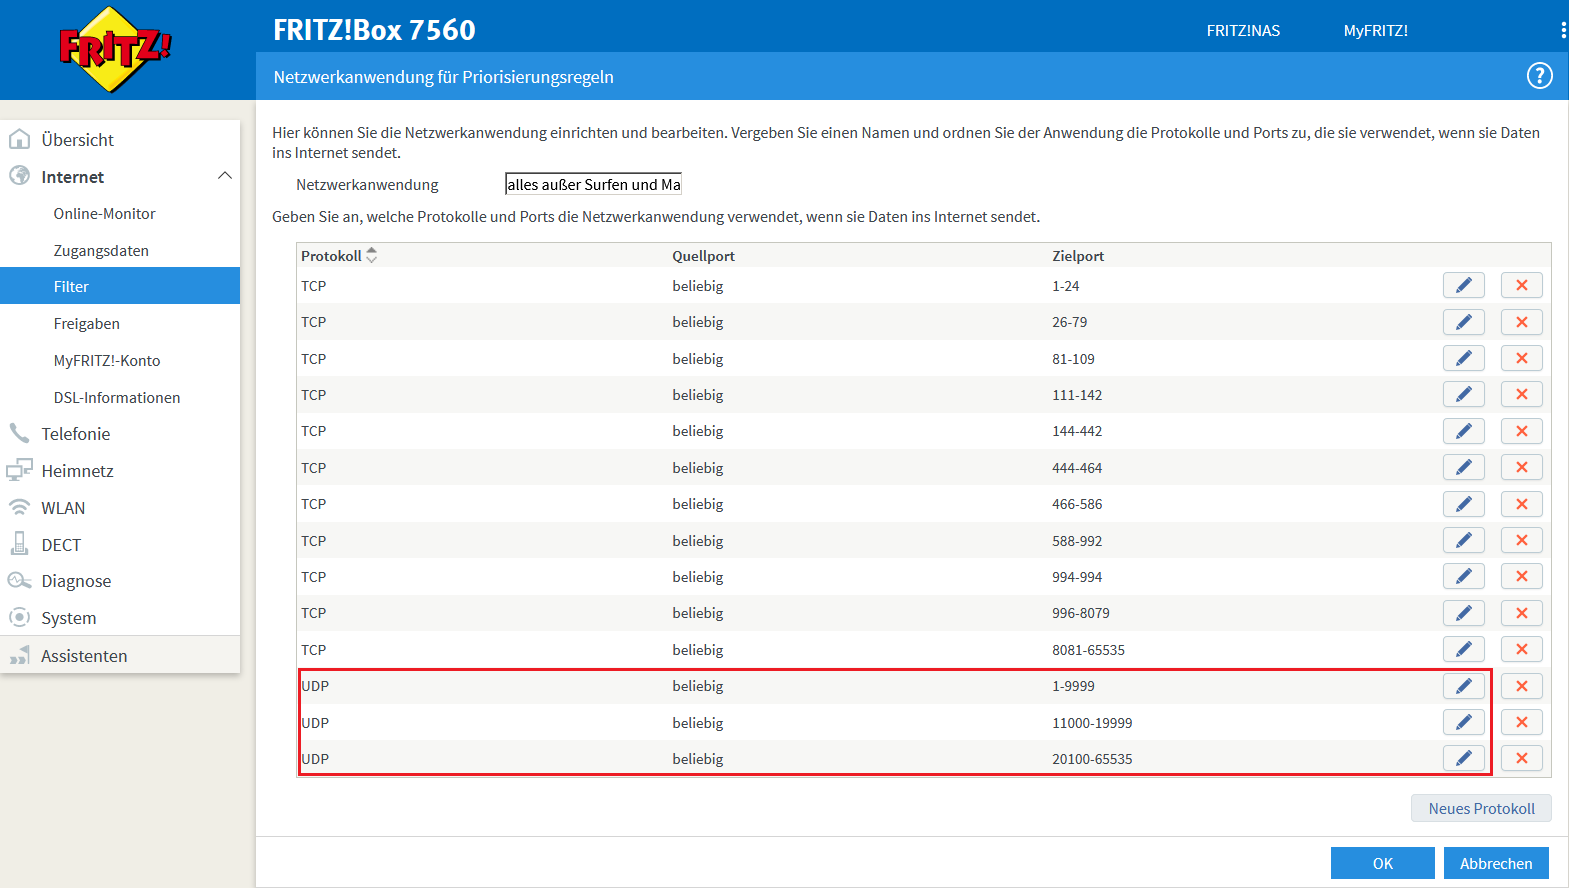Edit the TCP 588-992 rule
Image resolution: width=1569 pixels, height=888 pixels.
point(1463,540)
